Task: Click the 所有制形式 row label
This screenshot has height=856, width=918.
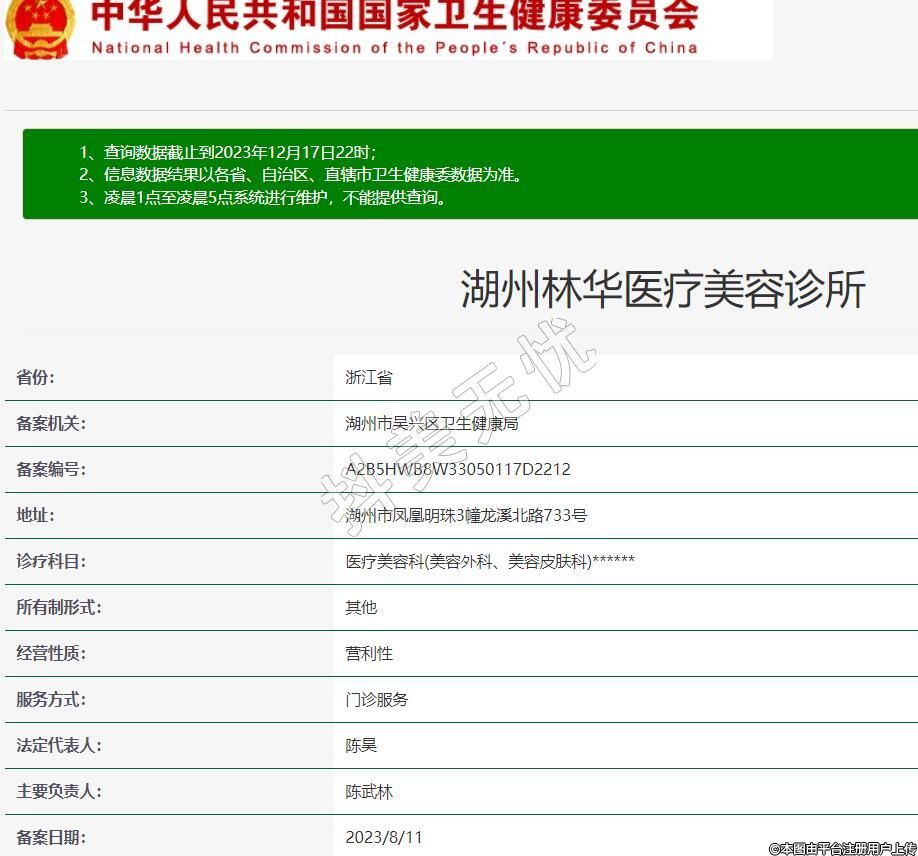Action: [59, 607]
